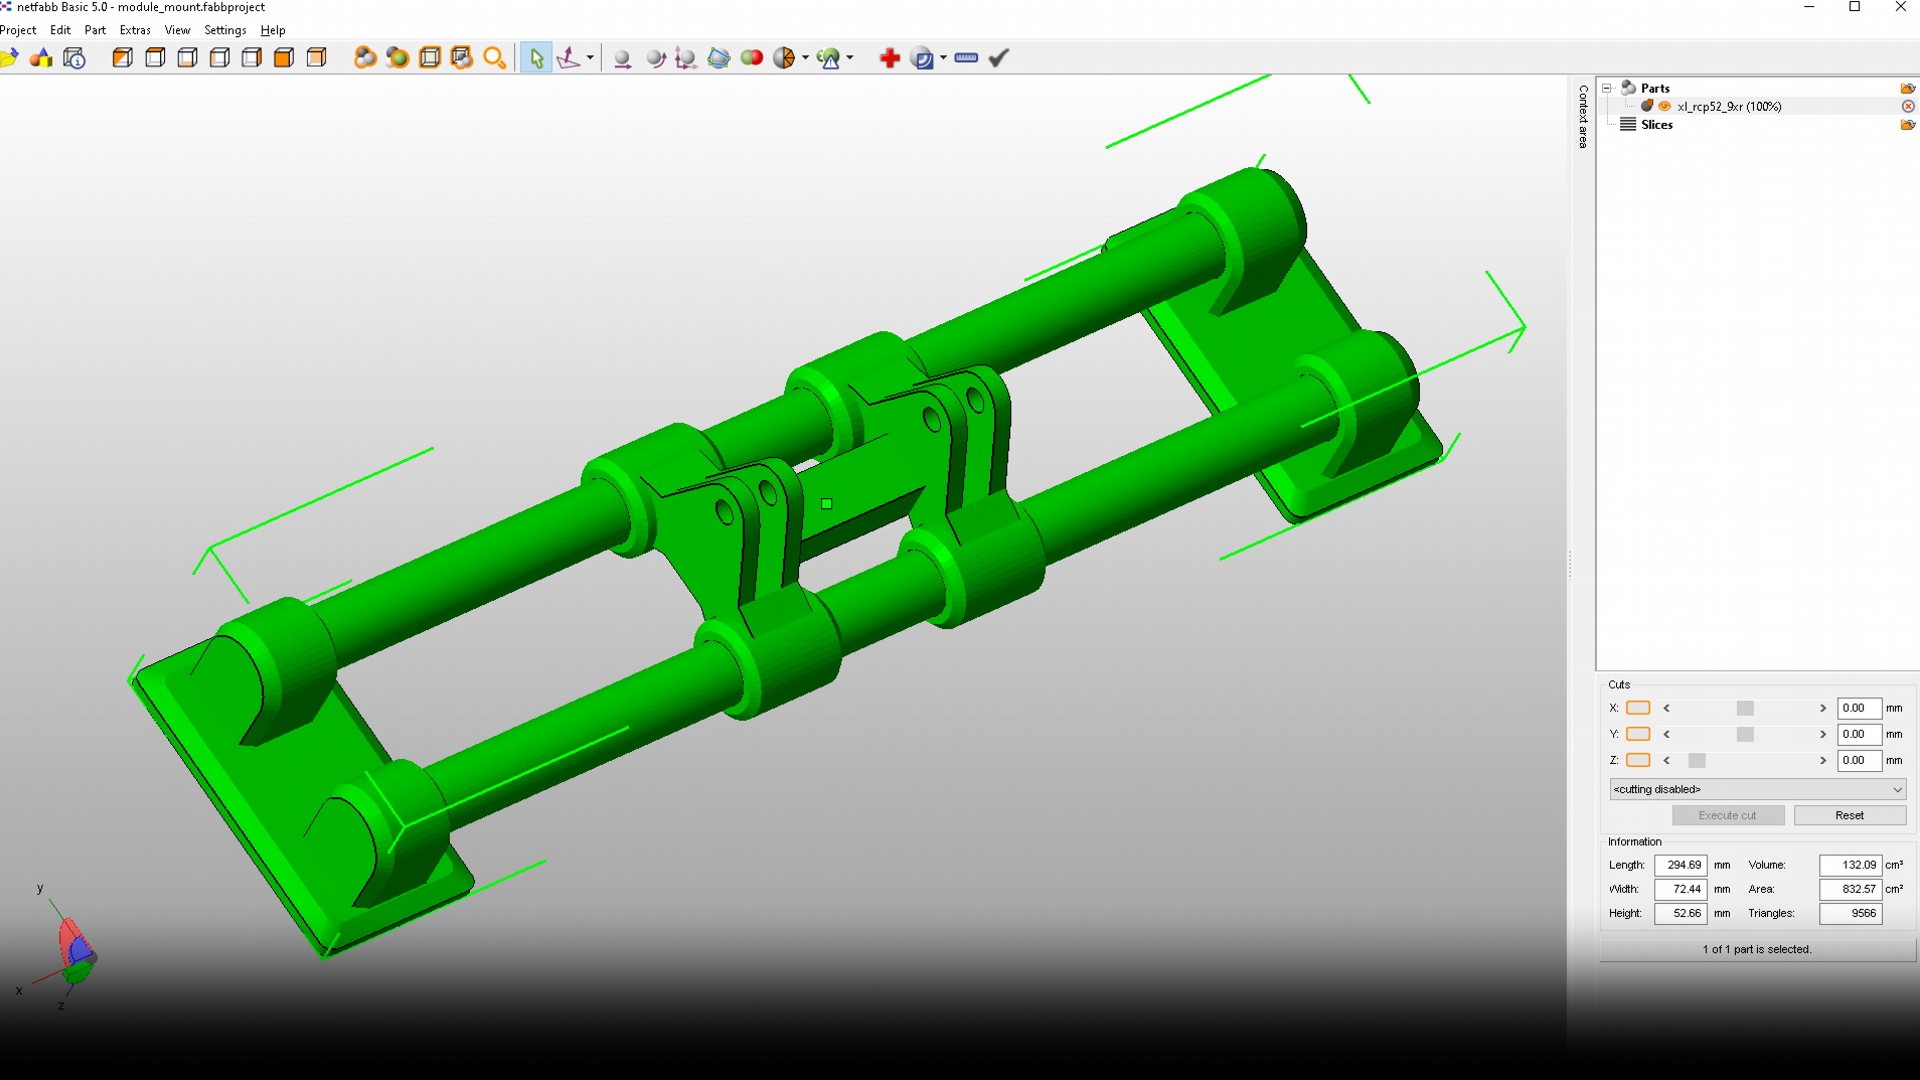This screenshot has width=1920, height=1080.
Task: Collapse the Parts tree node
Action: pyautogui.click(x=1607, y=88)
